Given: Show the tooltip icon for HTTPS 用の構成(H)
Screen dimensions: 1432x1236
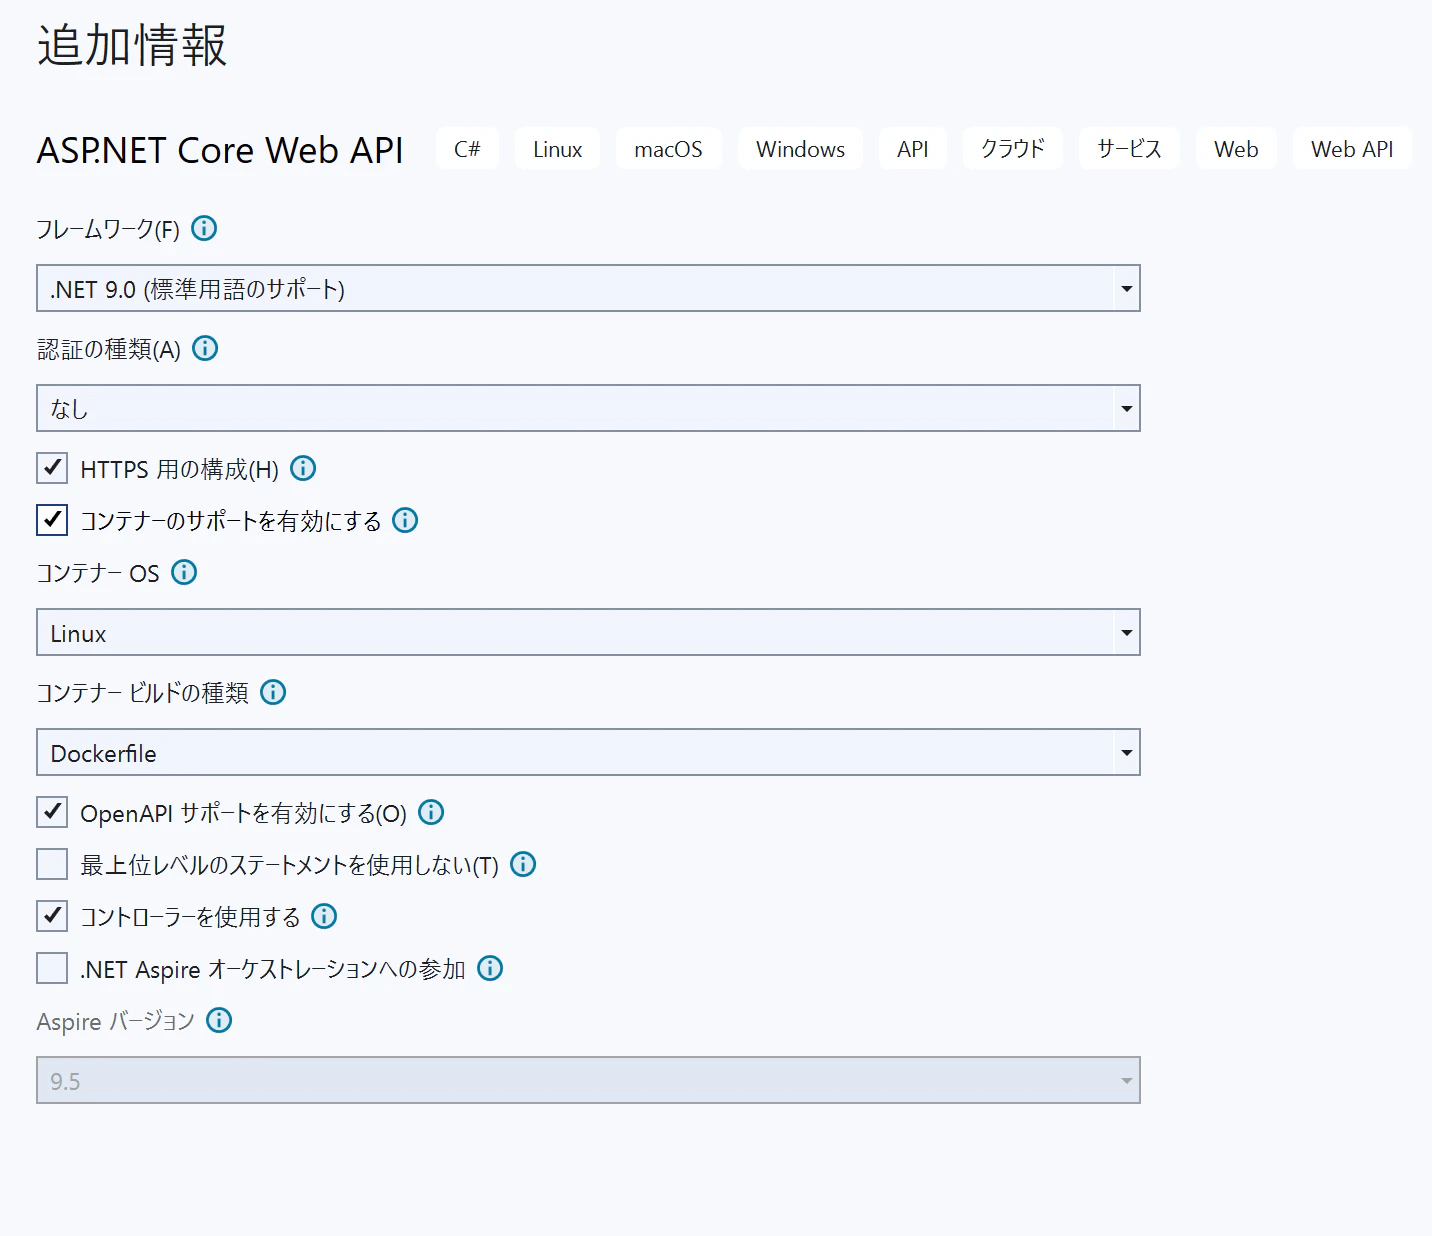Looking at the screenshot, I should [x=303, y=468].
